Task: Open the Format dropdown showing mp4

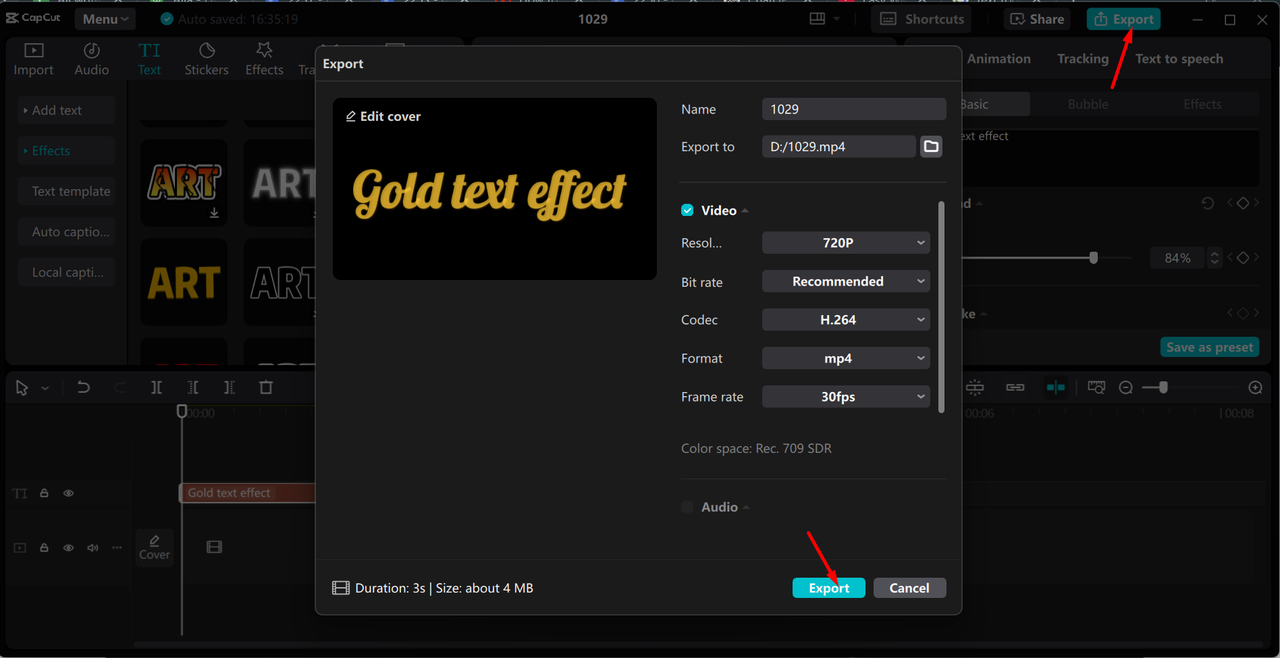Action: (846, 358)
